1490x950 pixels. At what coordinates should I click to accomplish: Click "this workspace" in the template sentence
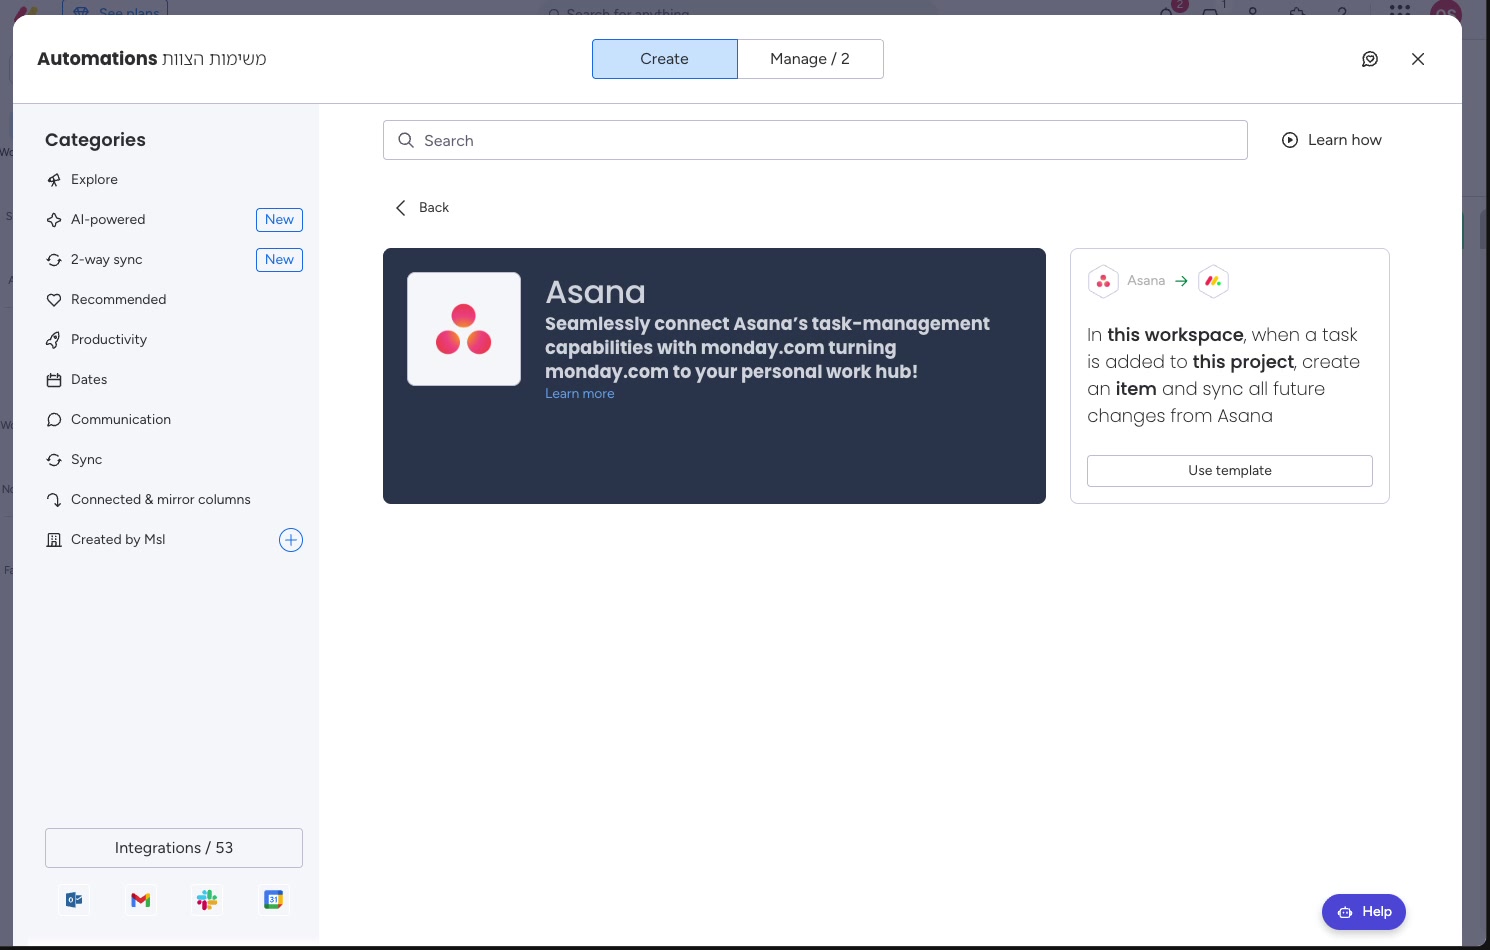[1175, 335]
